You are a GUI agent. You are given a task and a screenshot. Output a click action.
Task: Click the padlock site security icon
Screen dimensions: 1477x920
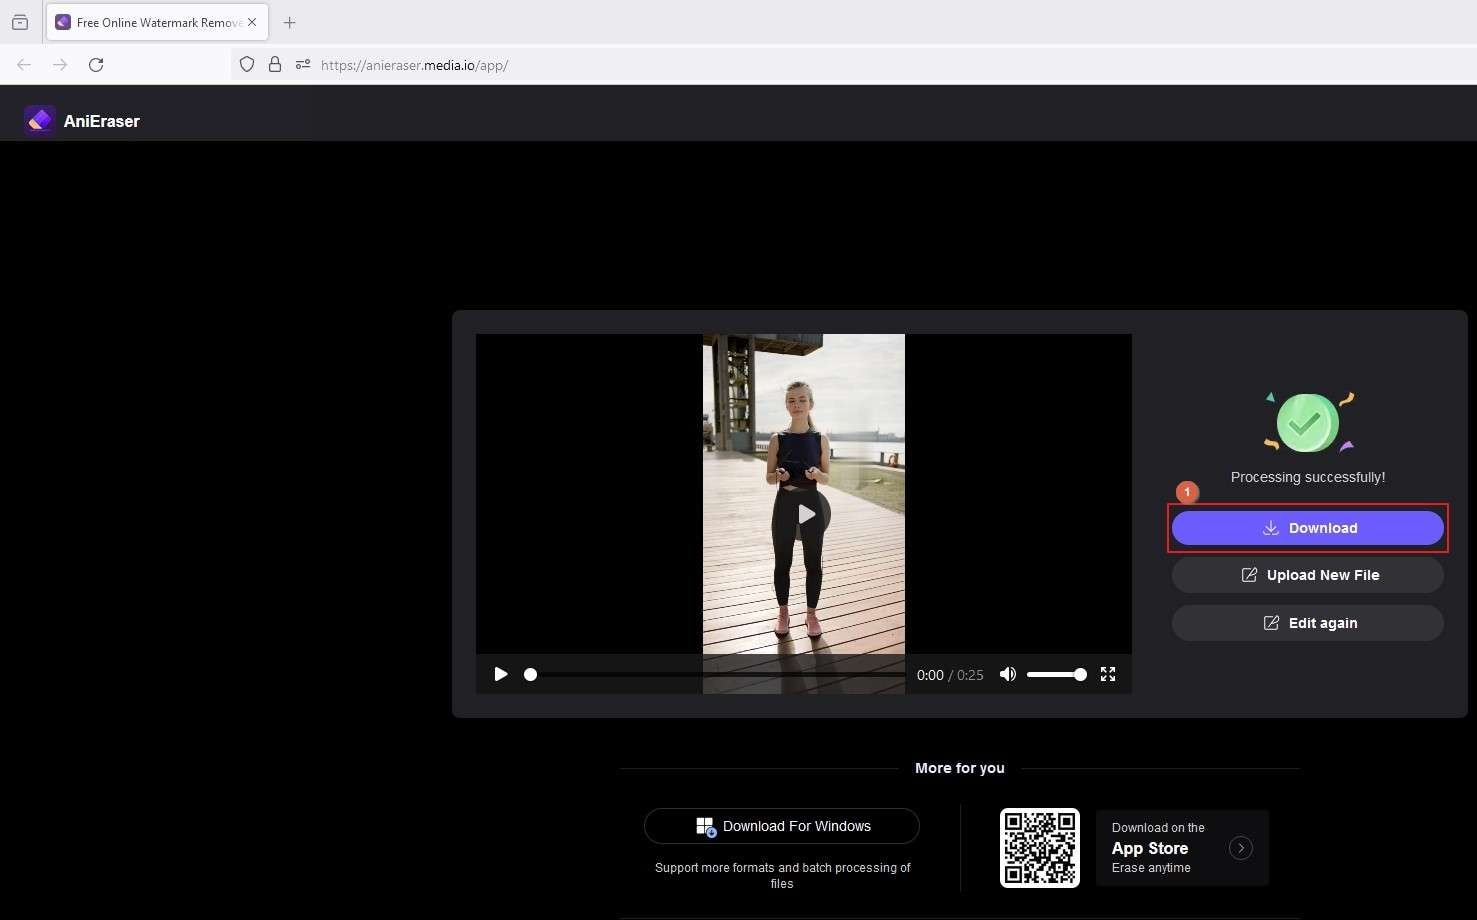(275, 65)
